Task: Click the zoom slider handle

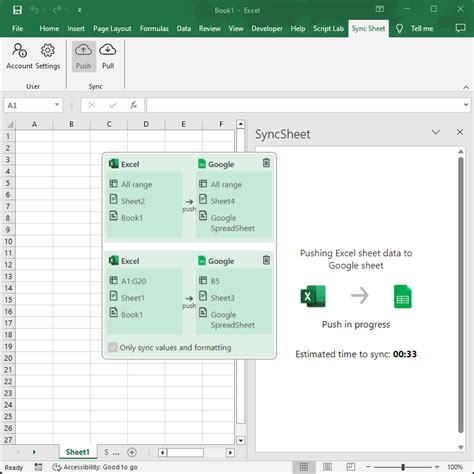Action: click(403, 467)
